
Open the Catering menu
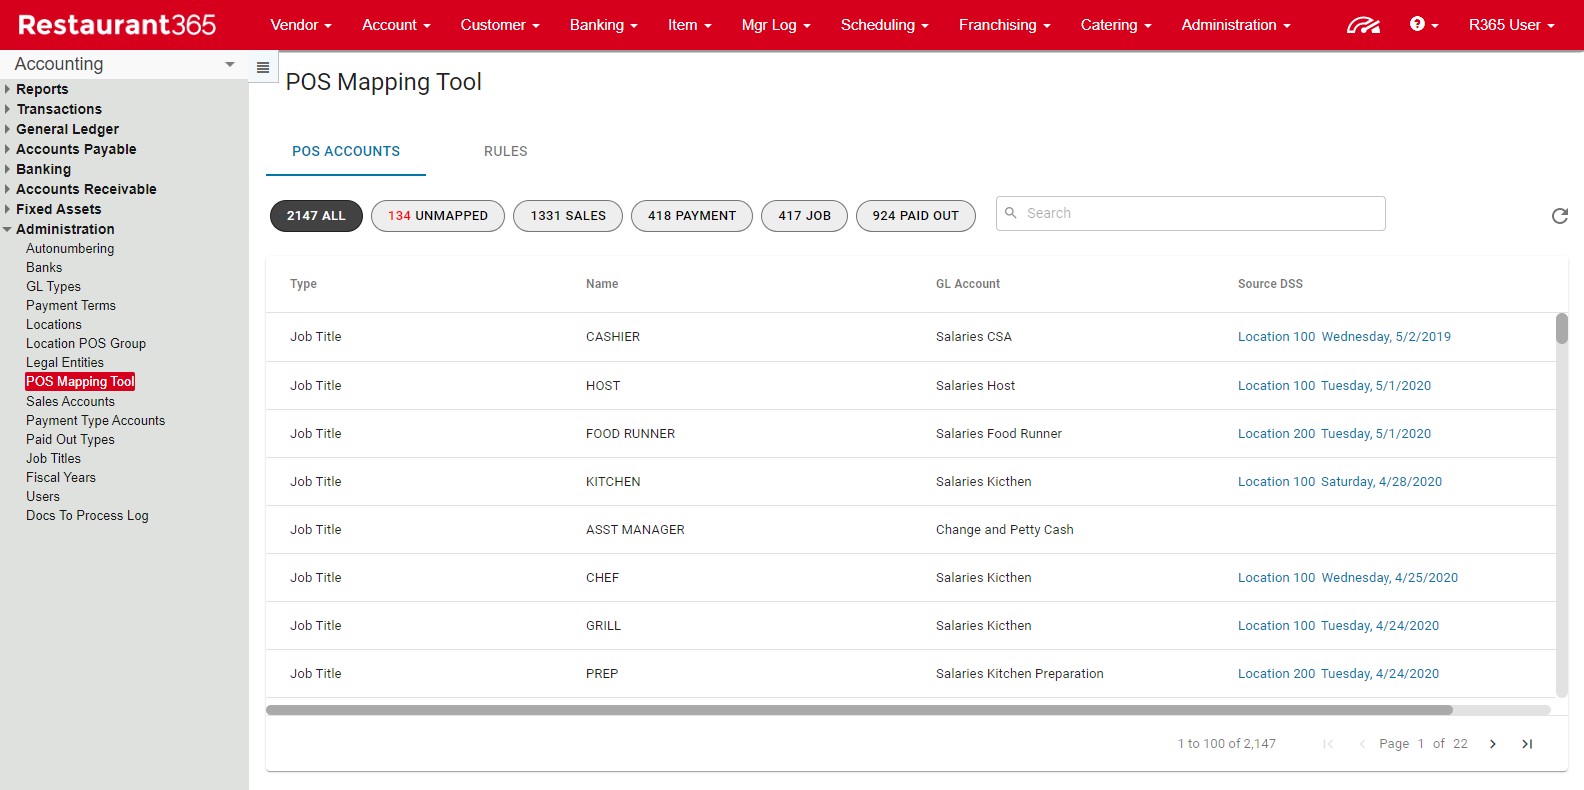[1116, 25]
